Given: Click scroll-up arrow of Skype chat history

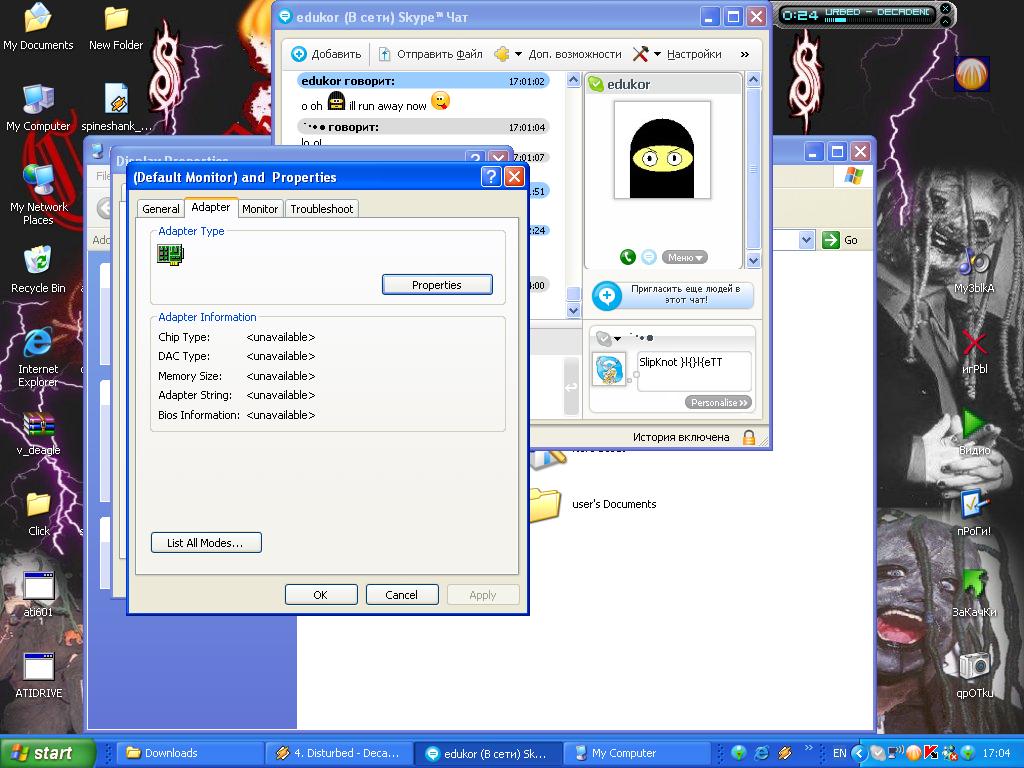Looking at the screenshot, I should point(573,80).
